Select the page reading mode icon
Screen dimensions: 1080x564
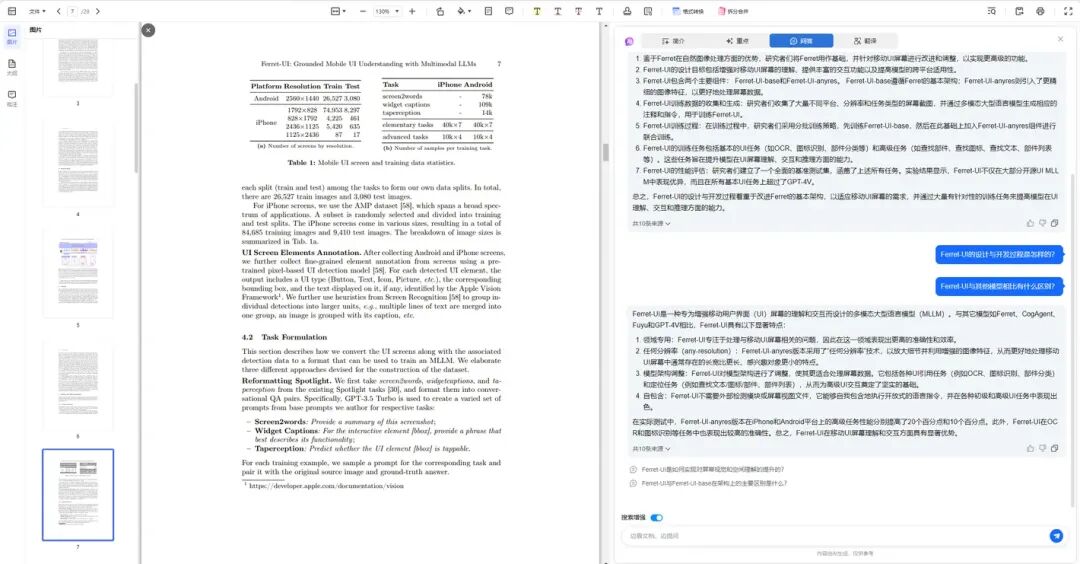pos(488,11)
